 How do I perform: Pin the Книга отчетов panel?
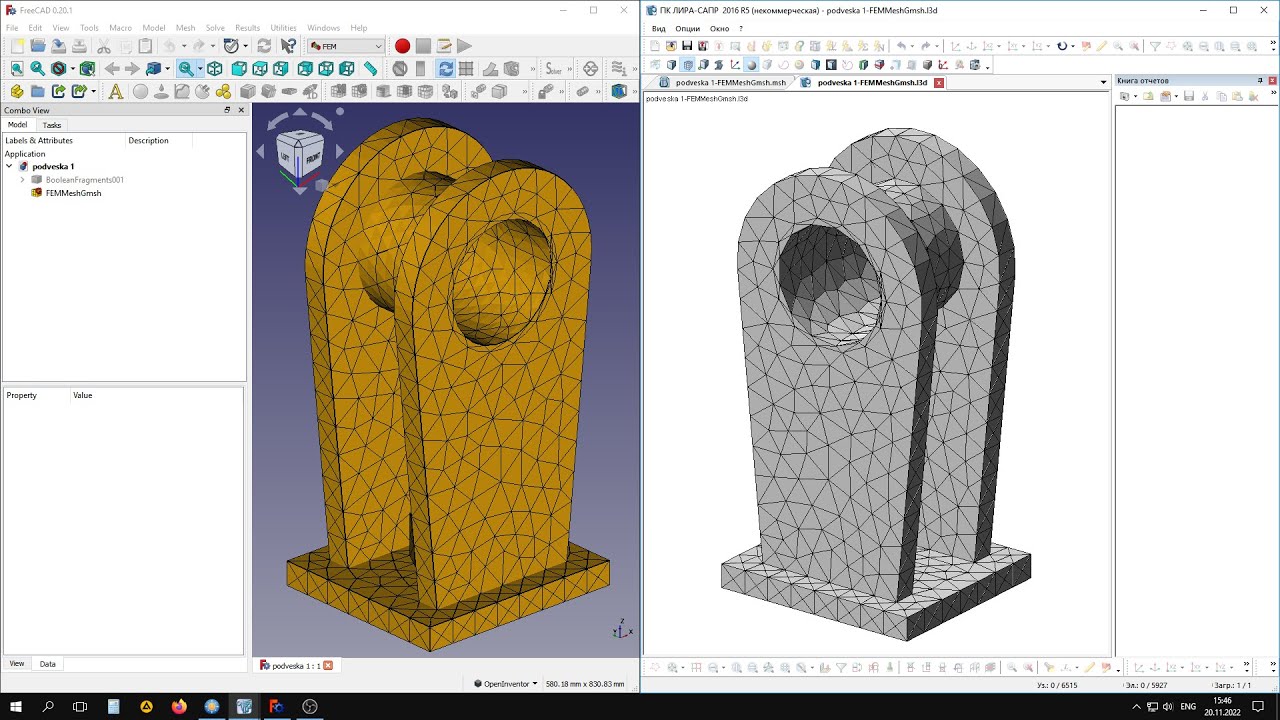(x=1260, y=80)
